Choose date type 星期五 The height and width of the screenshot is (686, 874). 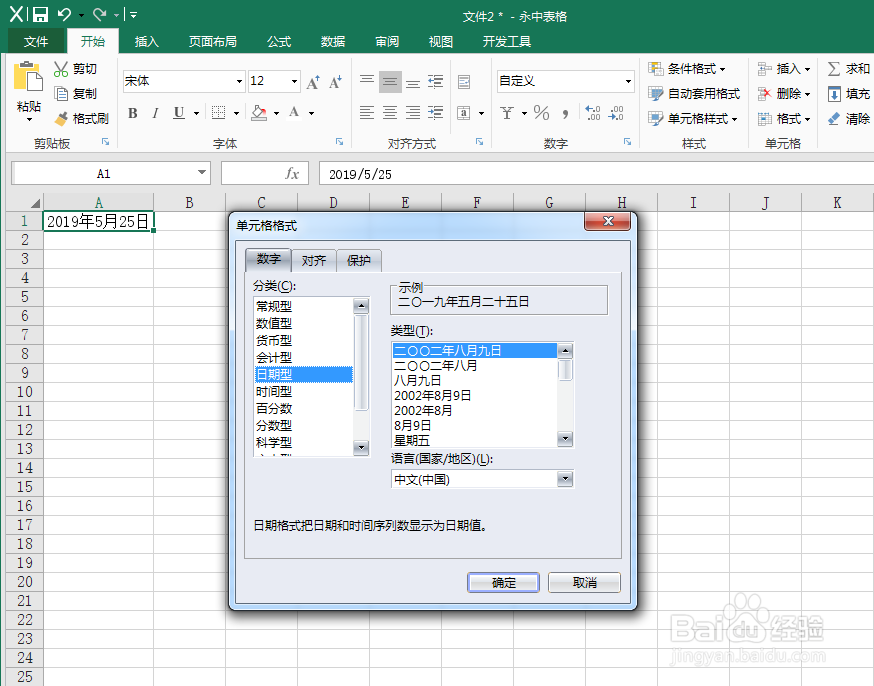[474, 441]
